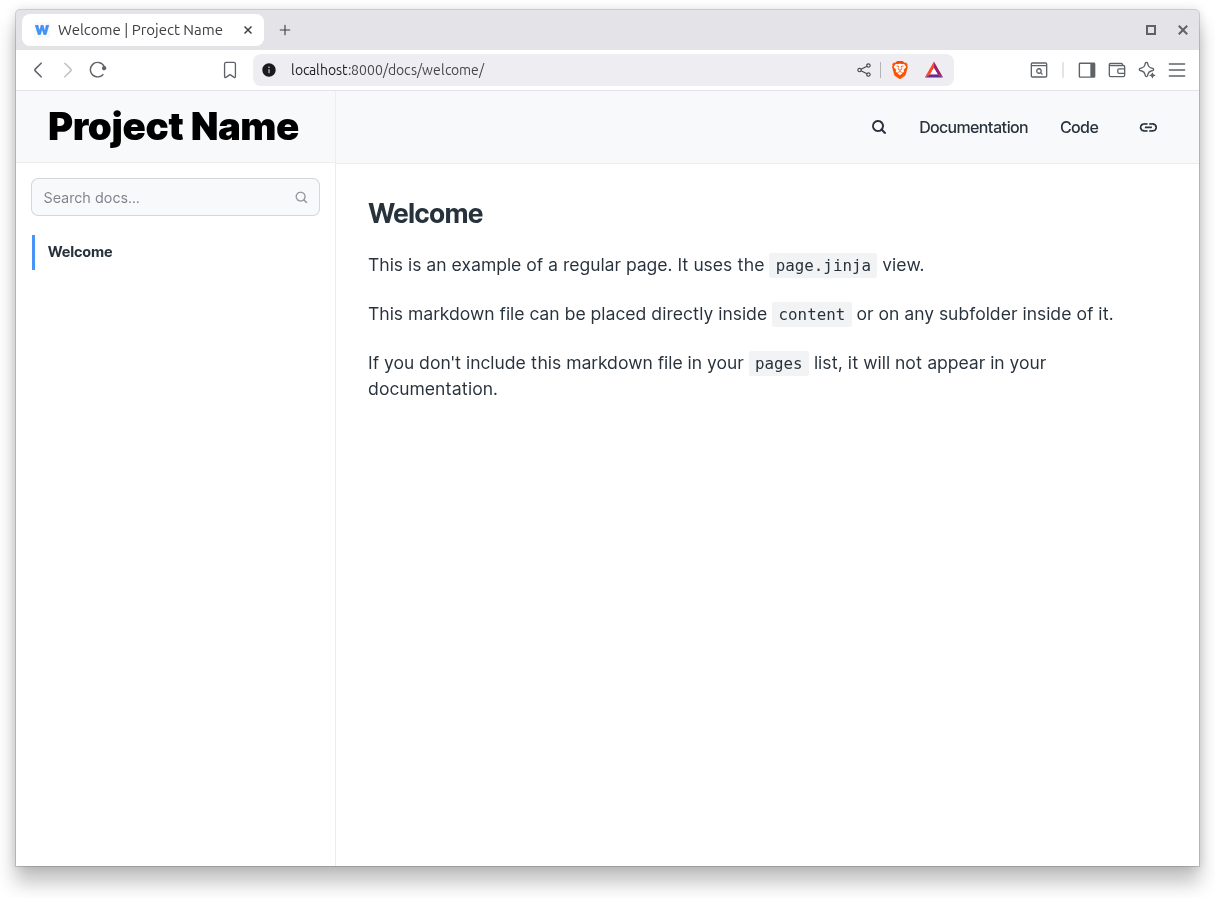
Task: Click the Project Name site title
Action: (173, 127)
